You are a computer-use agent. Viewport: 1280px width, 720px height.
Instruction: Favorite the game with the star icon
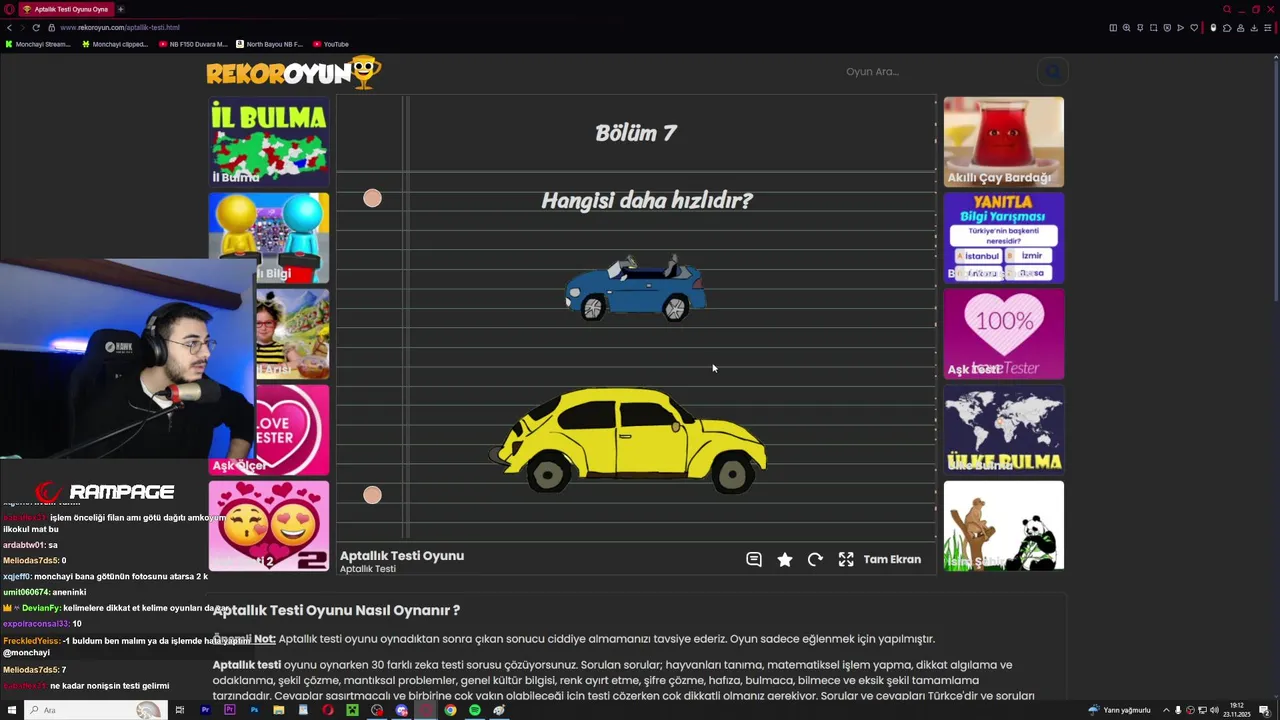pyautogui.click(x=785, y=559)
